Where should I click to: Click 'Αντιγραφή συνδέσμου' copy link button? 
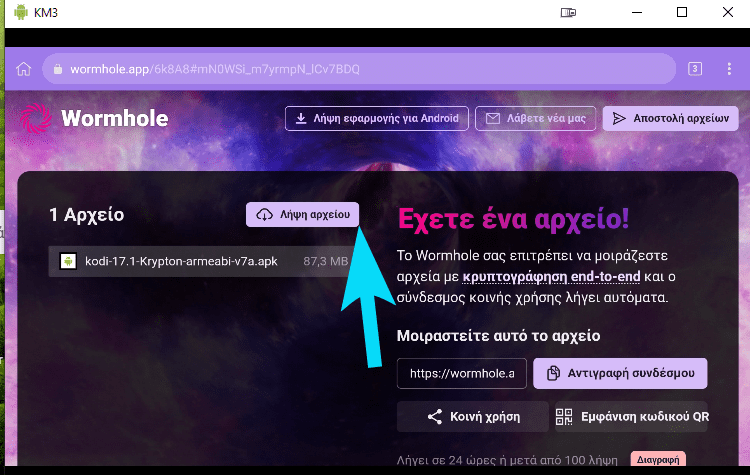[620, 373]
